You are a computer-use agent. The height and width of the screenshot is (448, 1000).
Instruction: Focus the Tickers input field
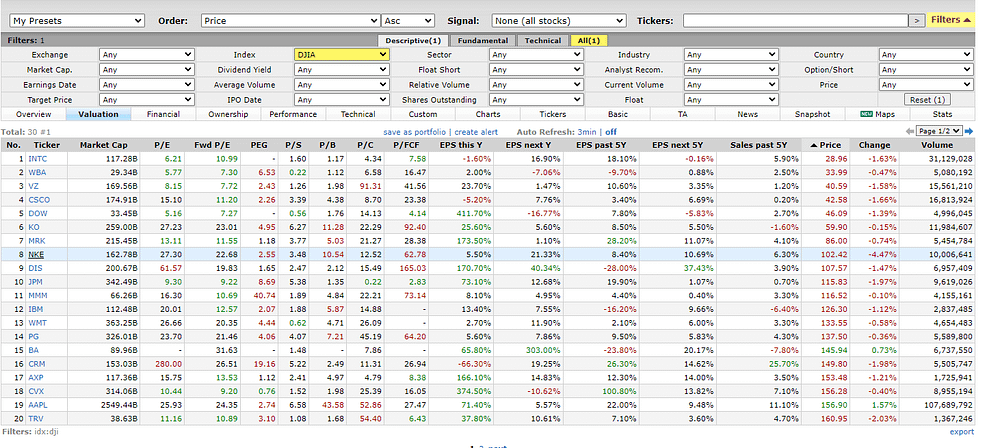[795, 21]
